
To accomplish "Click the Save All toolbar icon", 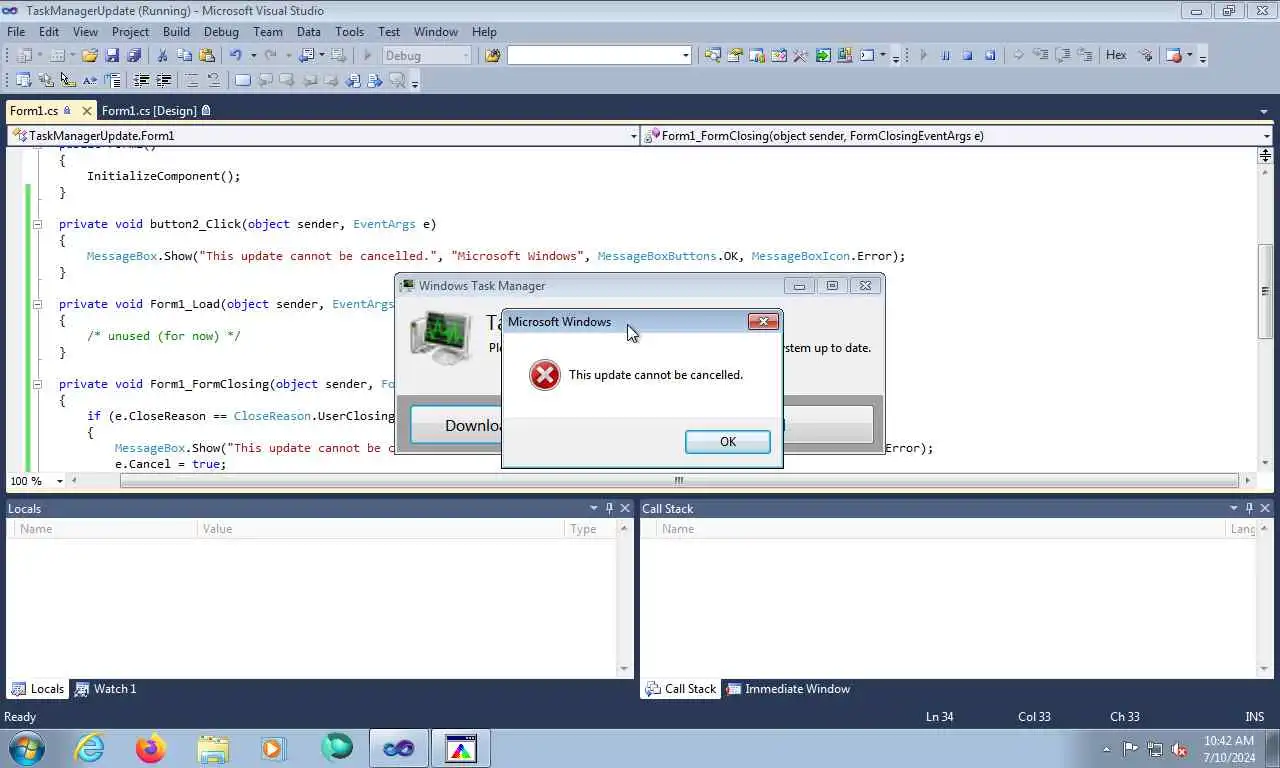I will 134,56.
